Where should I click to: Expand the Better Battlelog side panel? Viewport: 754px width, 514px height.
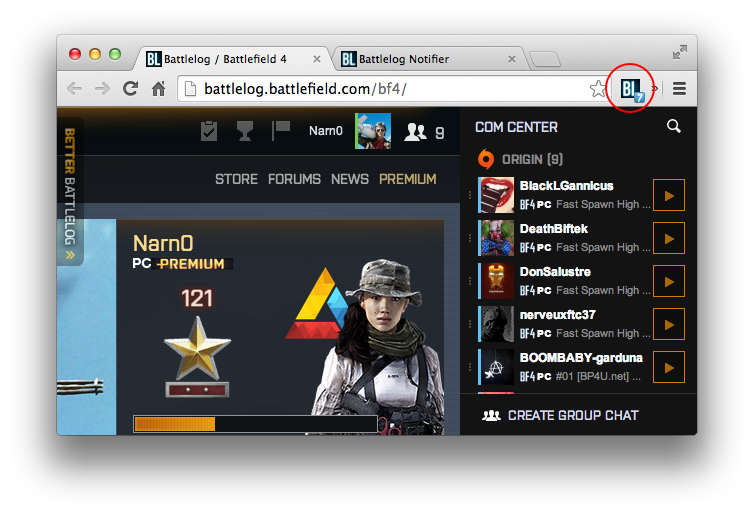coord(70,192)
